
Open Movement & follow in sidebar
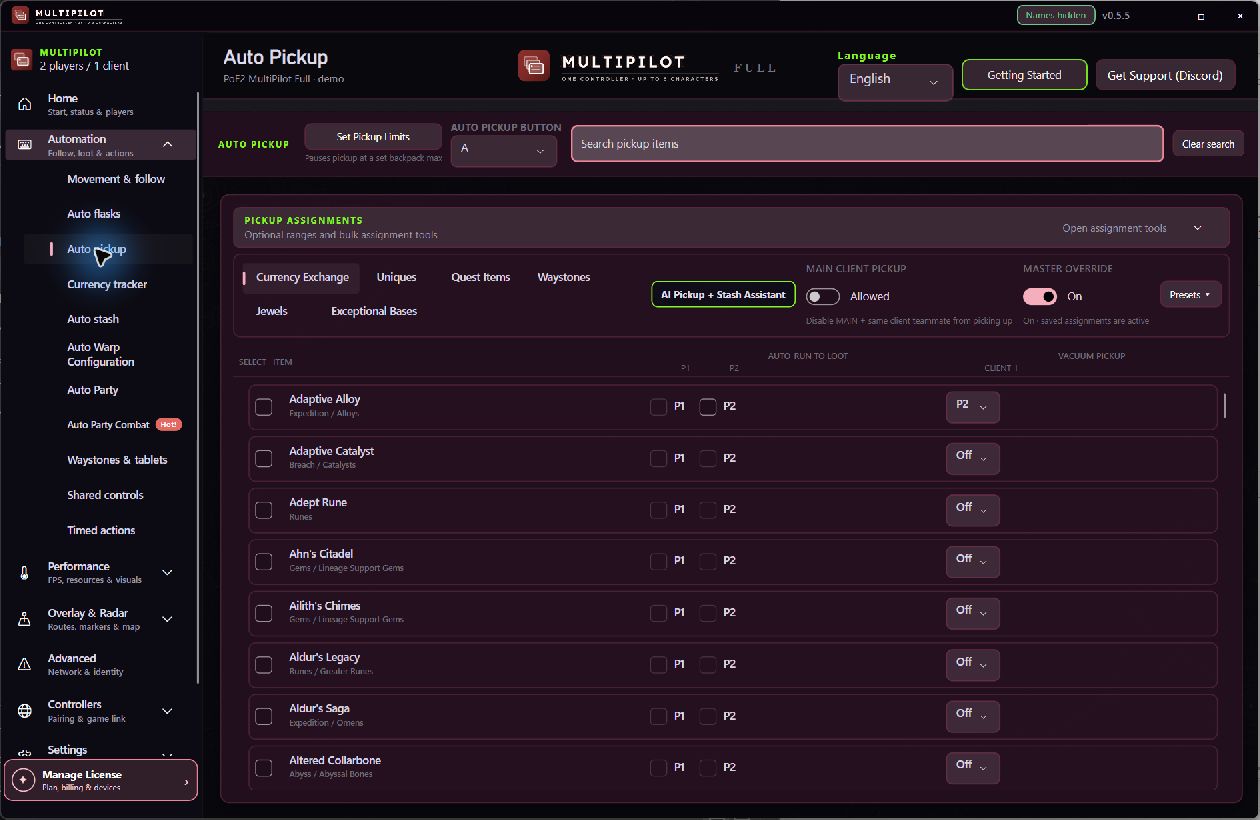click(116, 180)
